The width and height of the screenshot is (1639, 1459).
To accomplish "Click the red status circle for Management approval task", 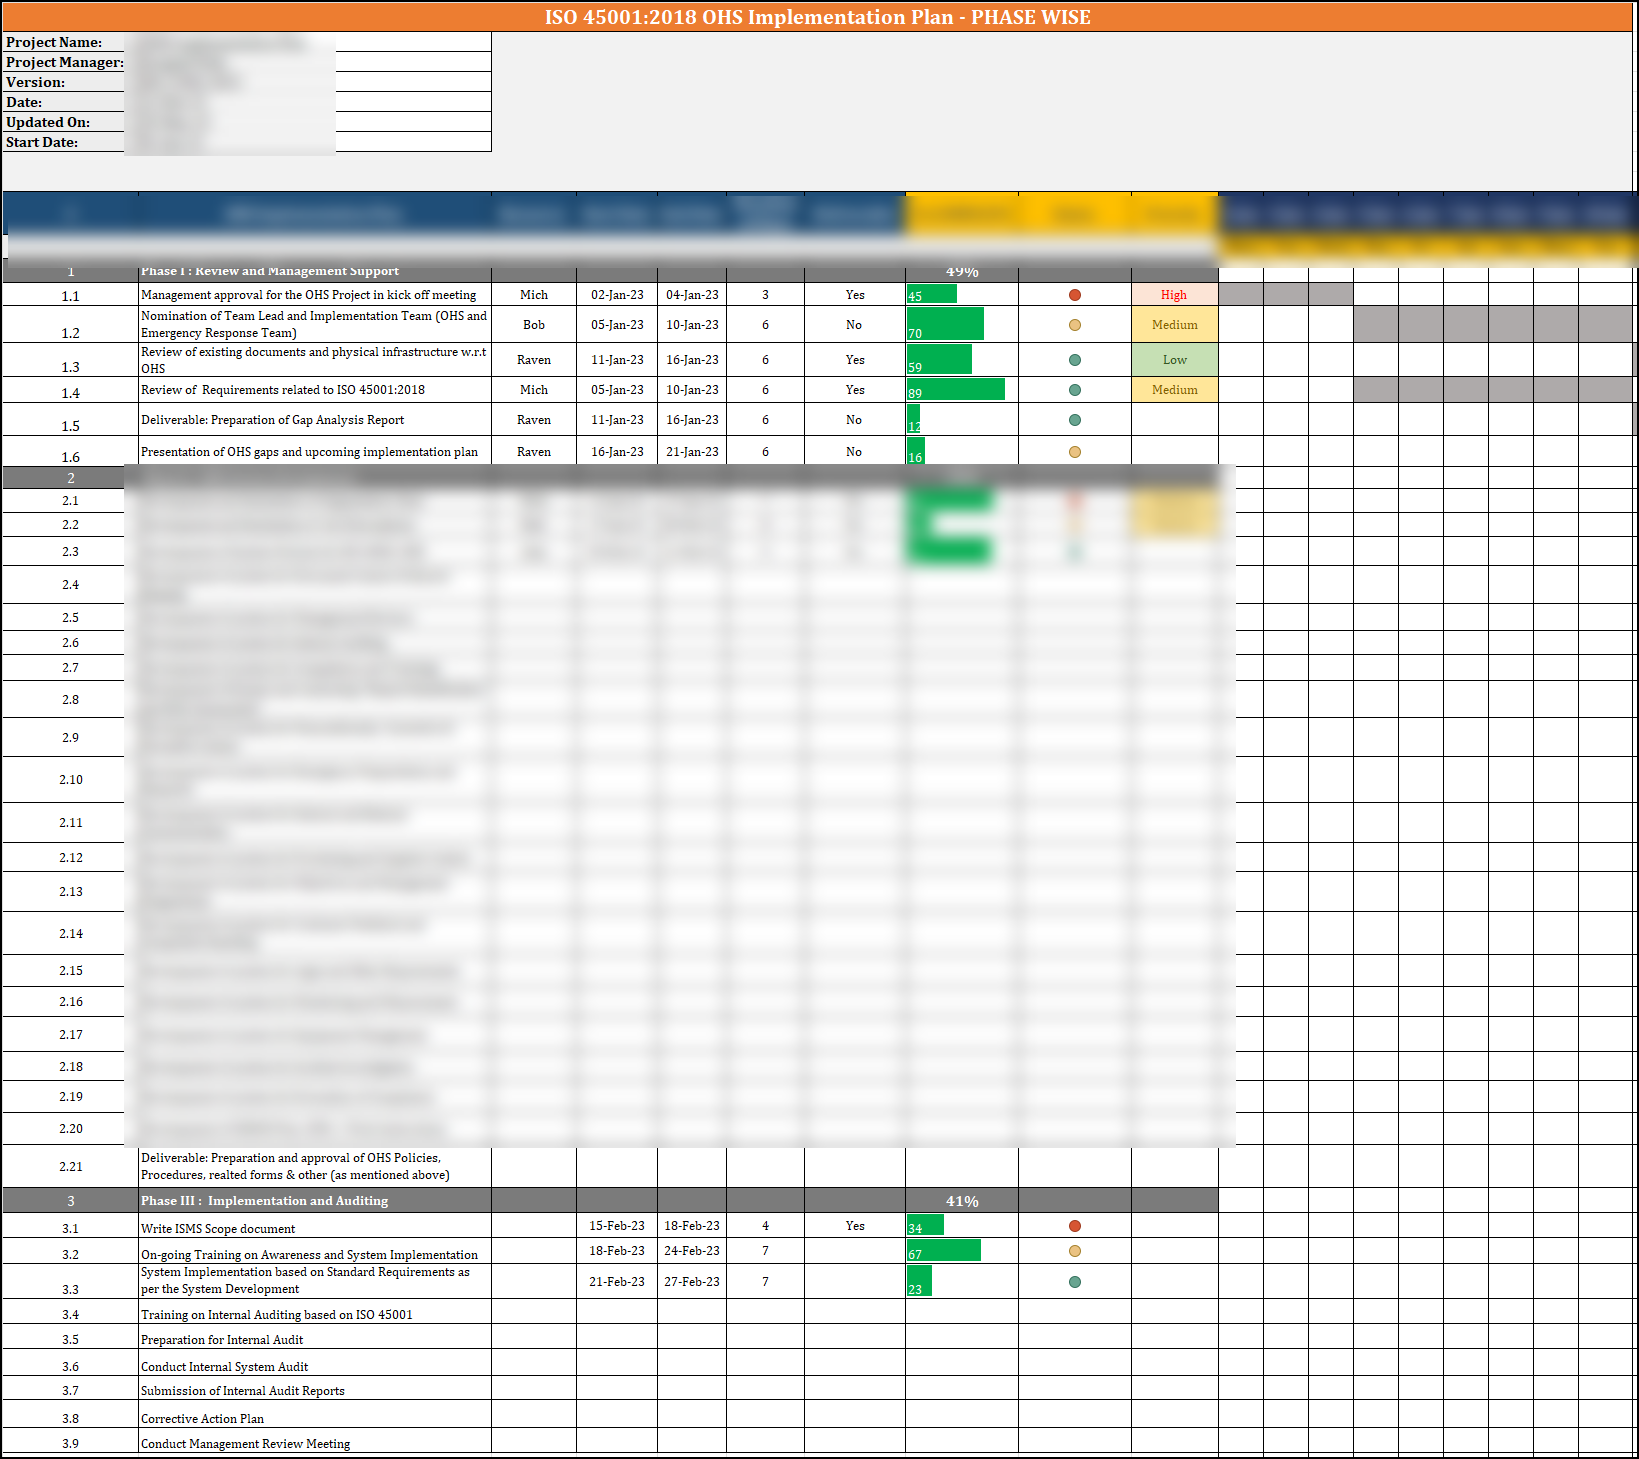I will 1074,295.
